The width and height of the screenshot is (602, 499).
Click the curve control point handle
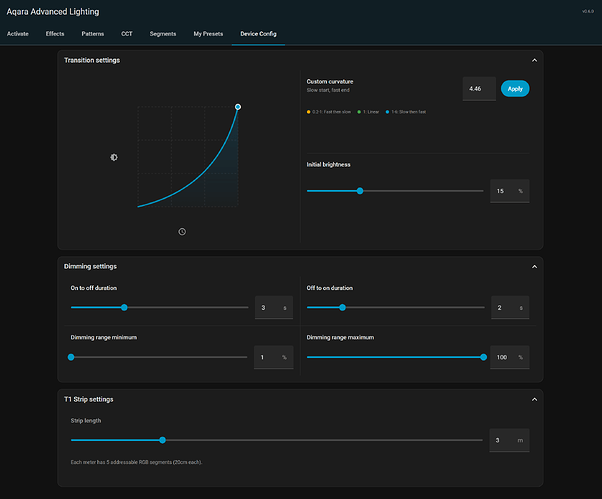click(238, 106)
